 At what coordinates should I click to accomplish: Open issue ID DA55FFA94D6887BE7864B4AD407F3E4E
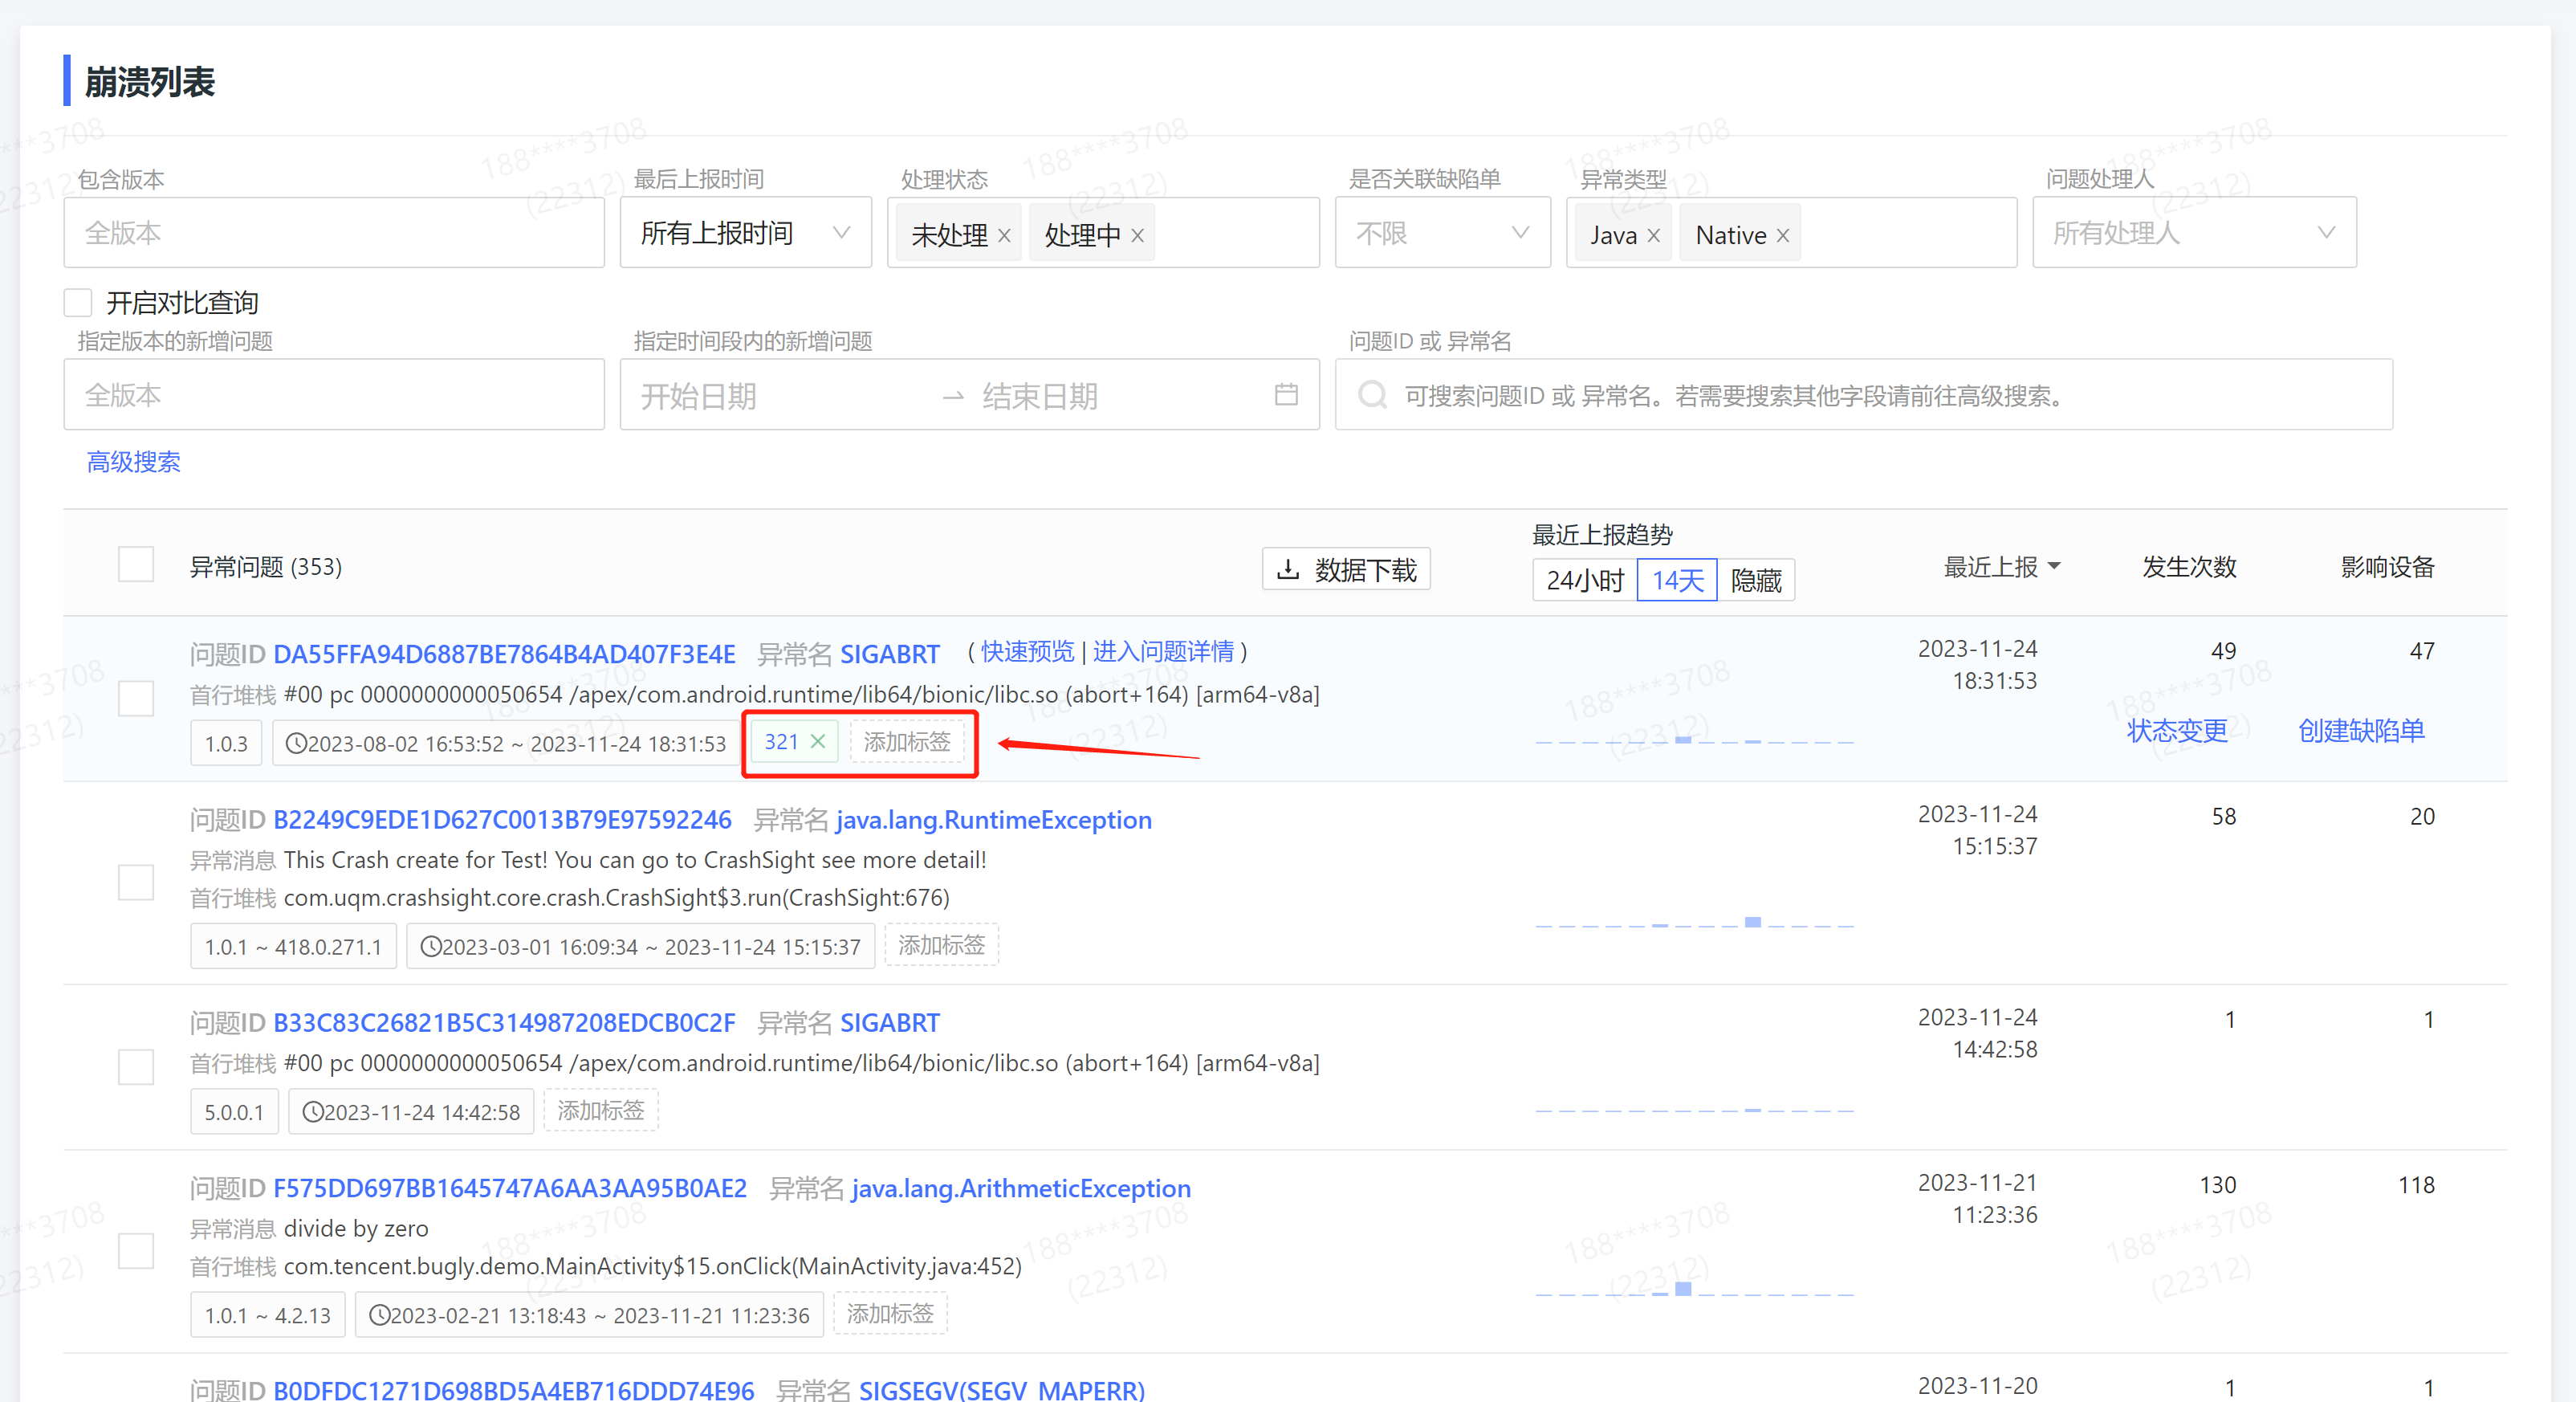coord(504,654)
